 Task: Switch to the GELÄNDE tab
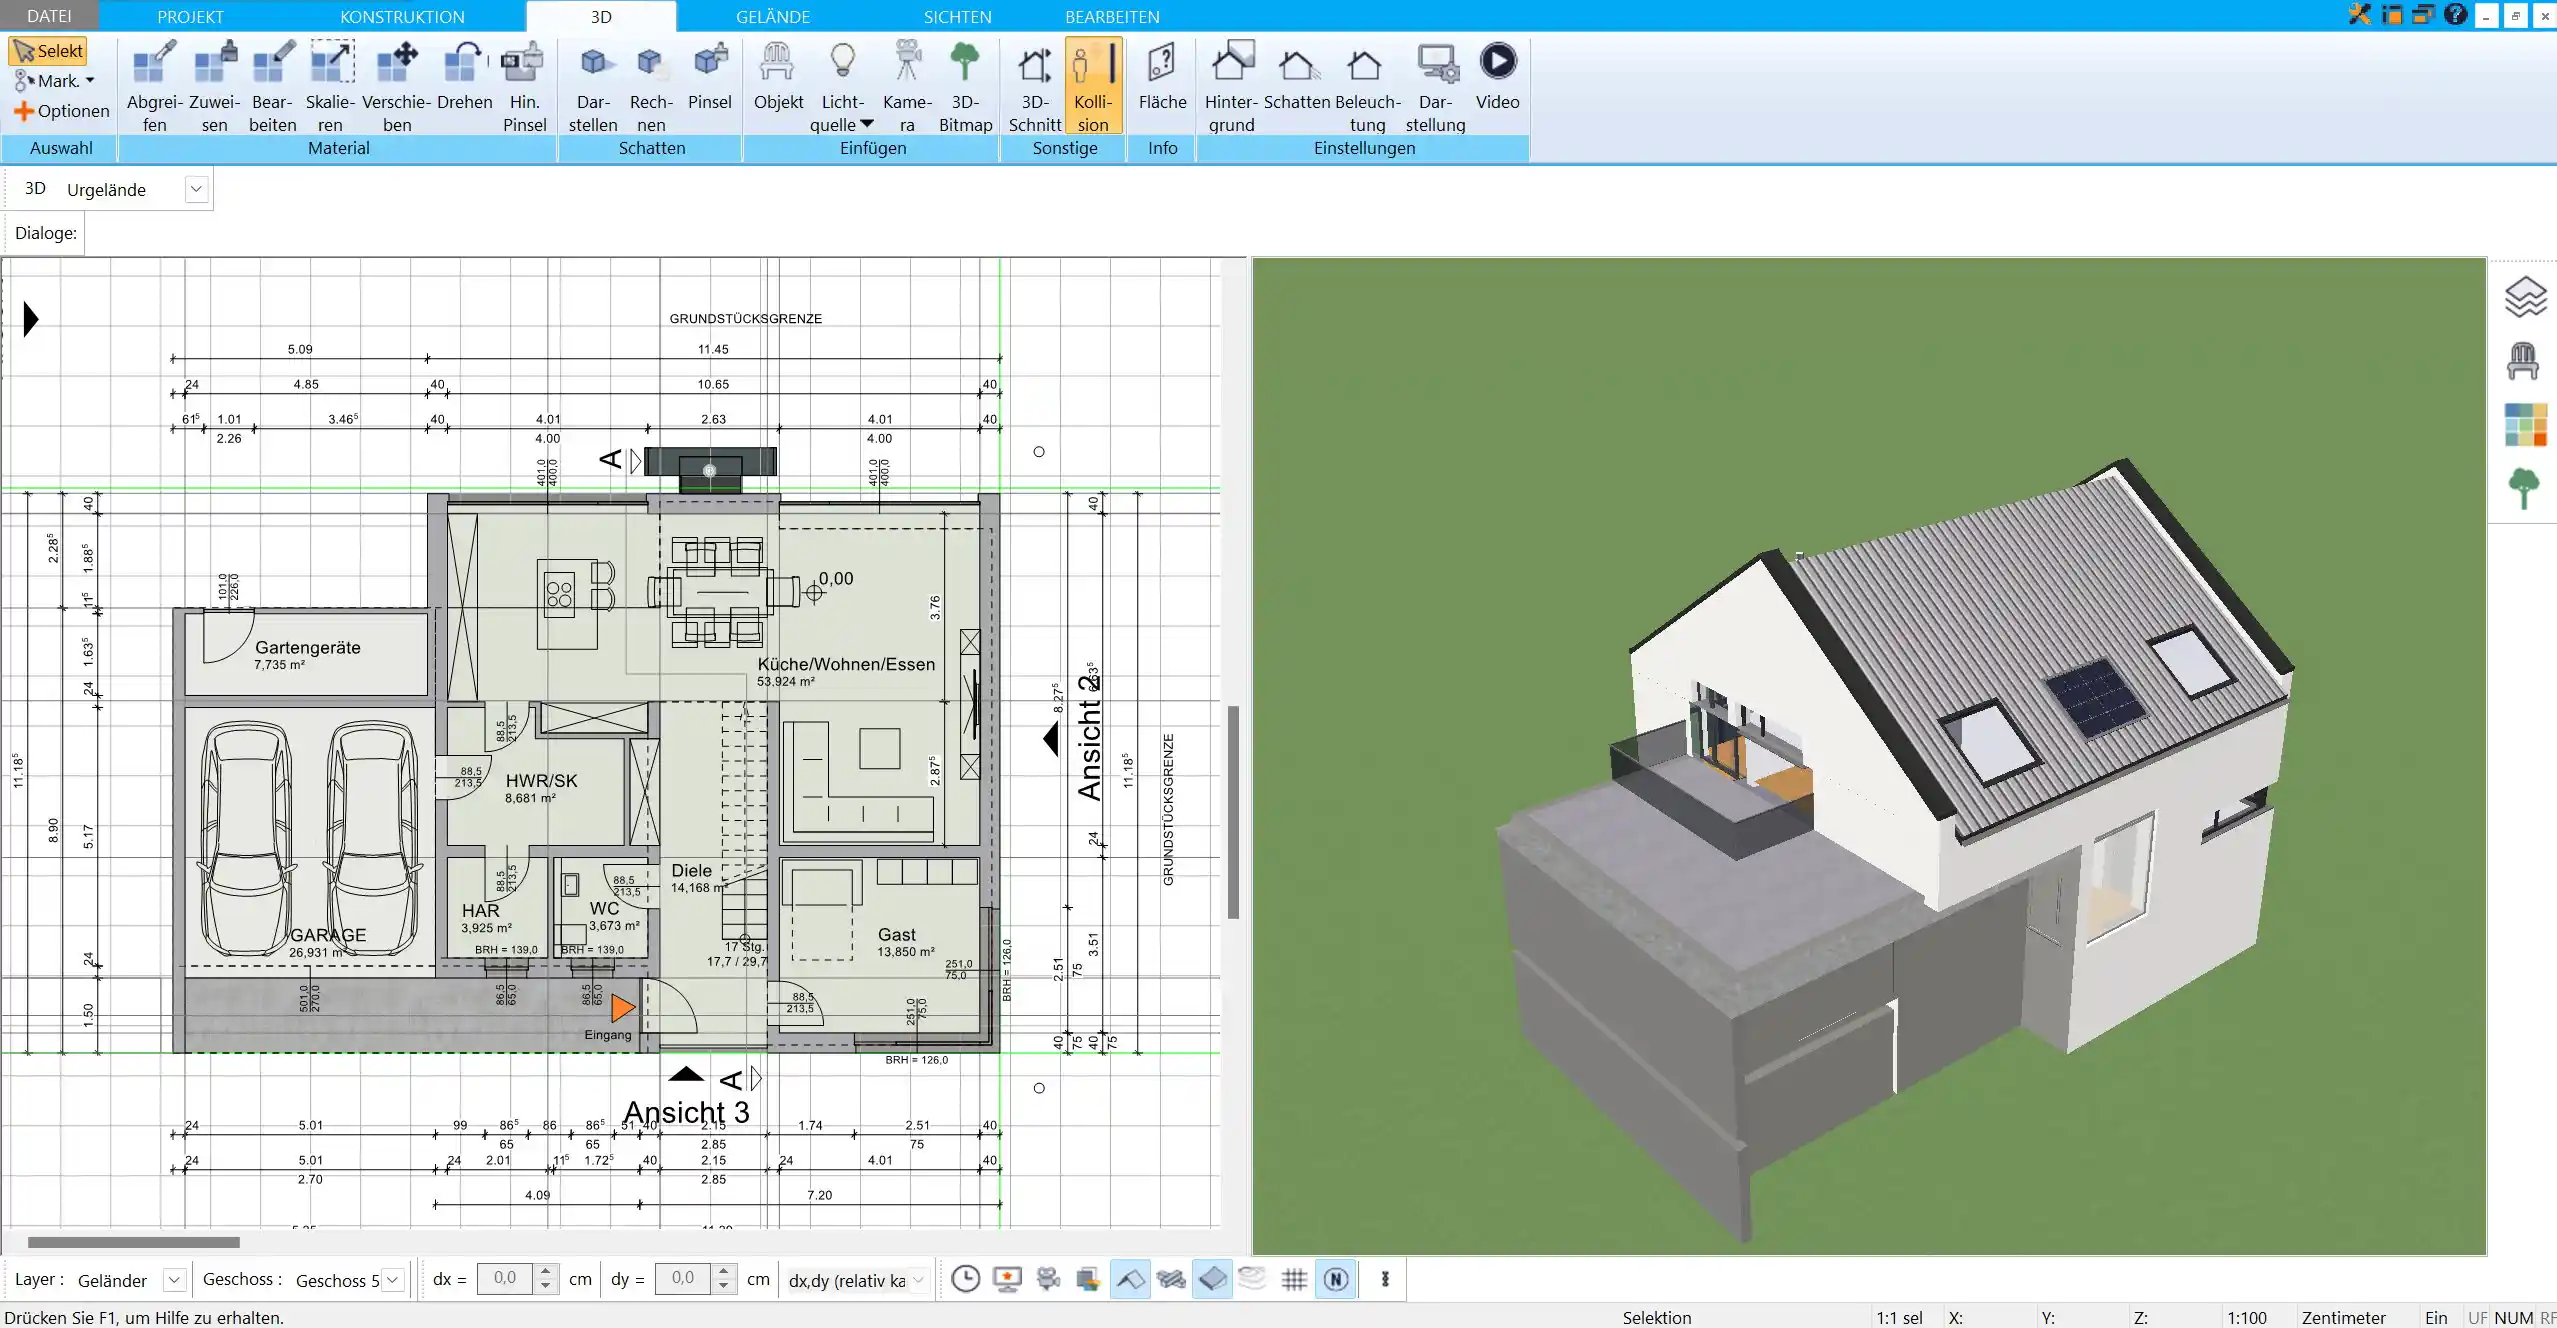point(773,16)
